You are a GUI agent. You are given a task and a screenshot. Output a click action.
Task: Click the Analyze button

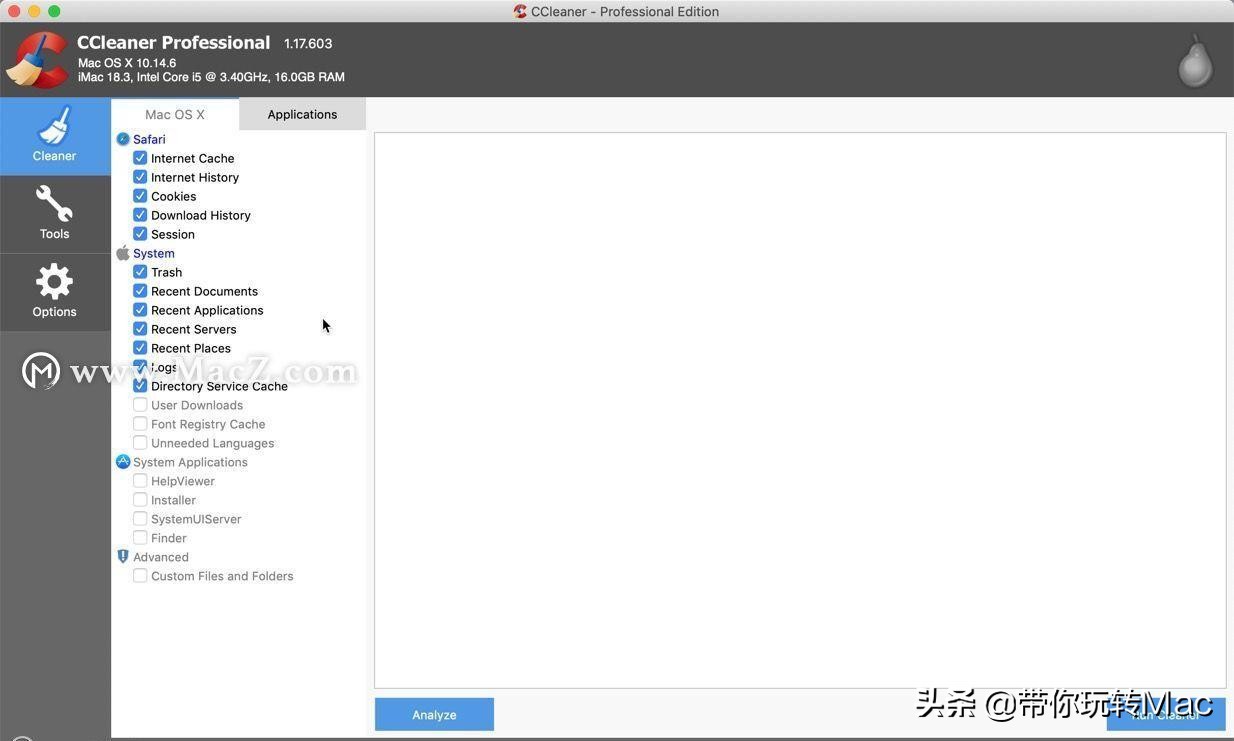point(433,714)
